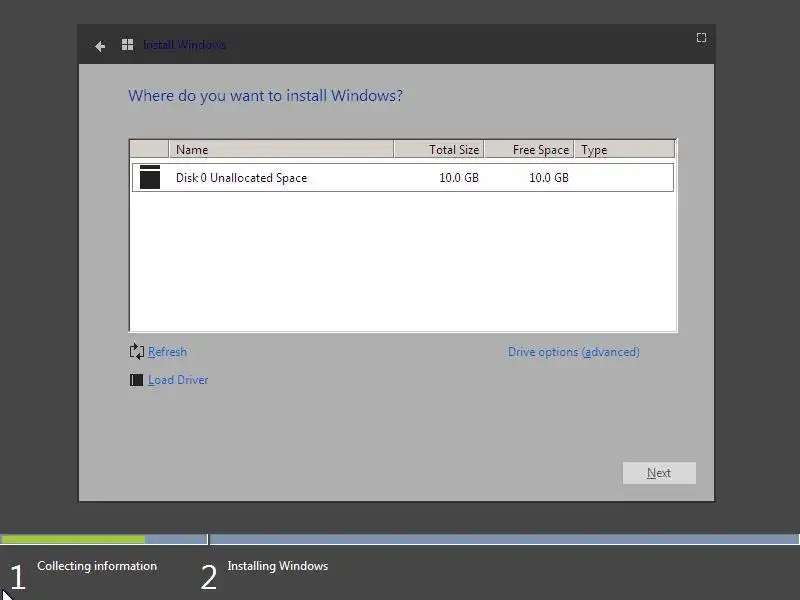Click the Install Windows title text
The width and height of the screenshot is (800, 600).
(185, 45)
